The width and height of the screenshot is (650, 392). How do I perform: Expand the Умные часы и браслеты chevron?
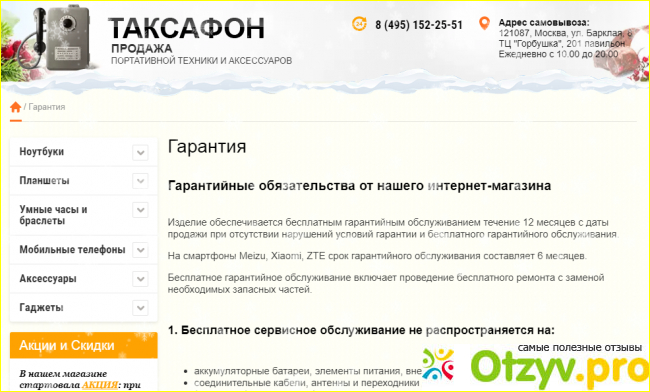pyautogui.click(x=141, y=210)
